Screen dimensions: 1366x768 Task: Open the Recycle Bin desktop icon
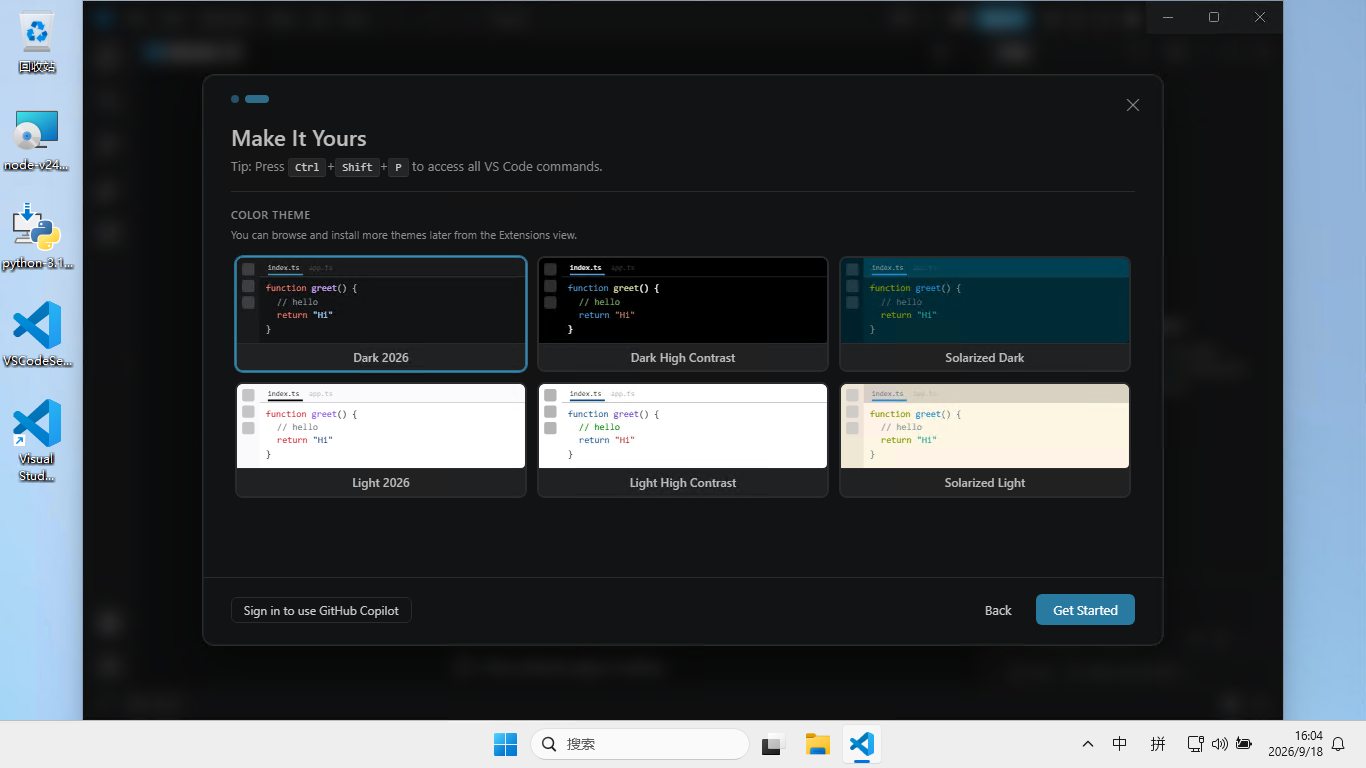37,43
